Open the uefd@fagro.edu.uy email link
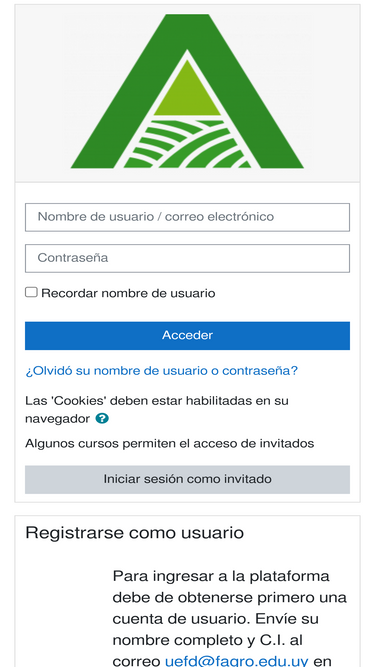Viewport: 375px width, 667px height. (x=236, y=661)
